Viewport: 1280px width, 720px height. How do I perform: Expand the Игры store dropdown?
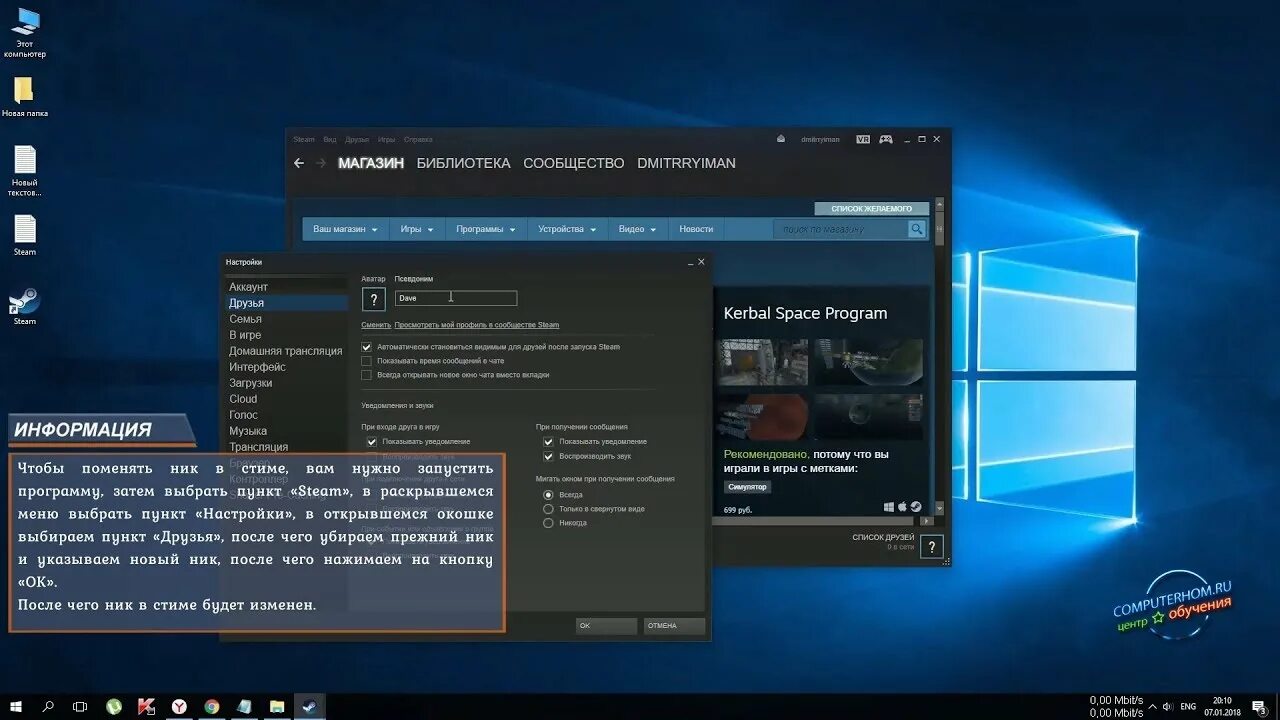(417, 229)
